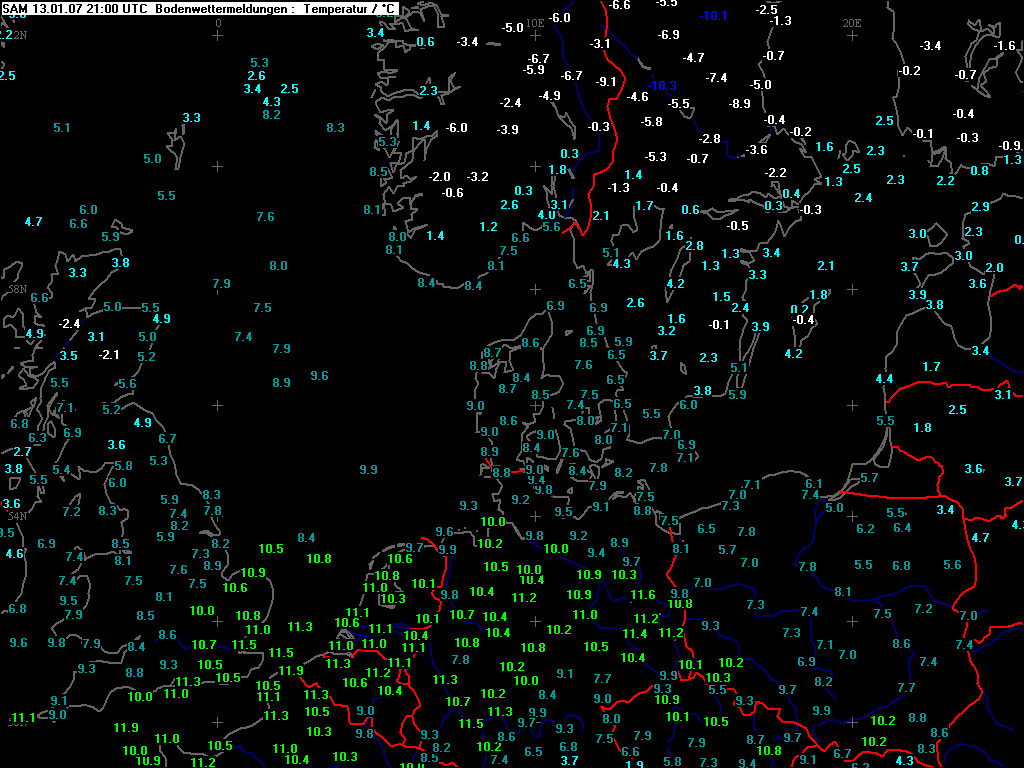1024x768 pixels.
Task: Select the -1.6 reading near top right
Action: pos(1004,46)
